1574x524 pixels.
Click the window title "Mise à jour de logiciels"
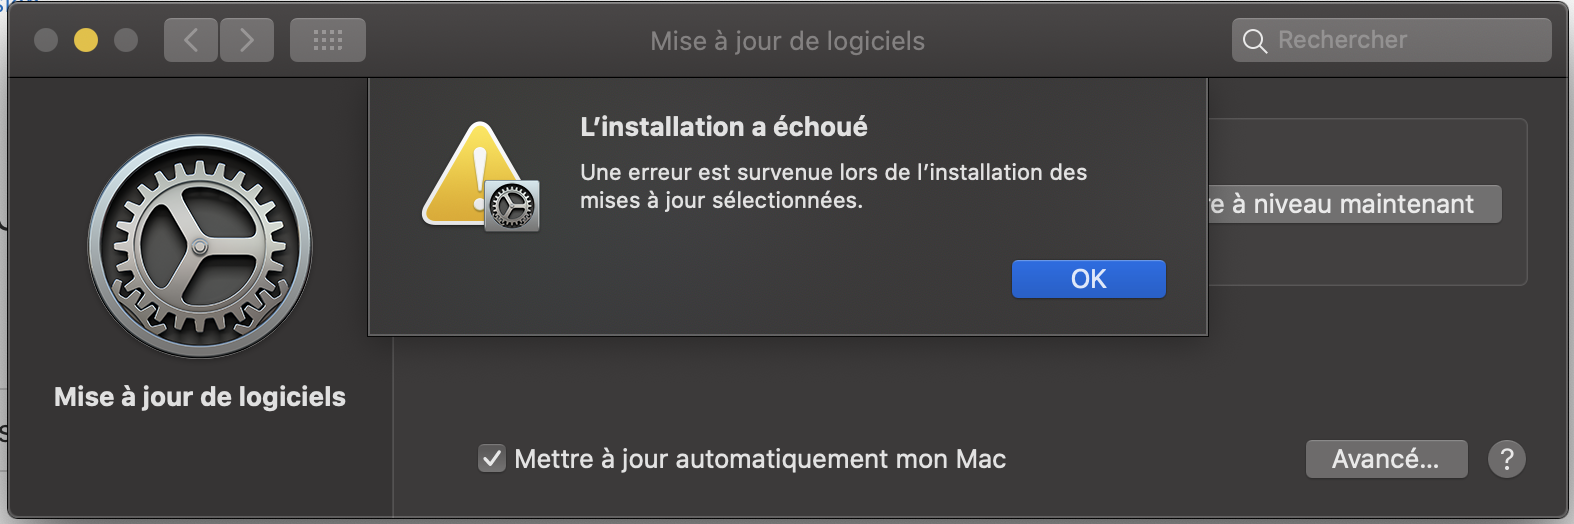pyautogui.click(x=787, y=41)
